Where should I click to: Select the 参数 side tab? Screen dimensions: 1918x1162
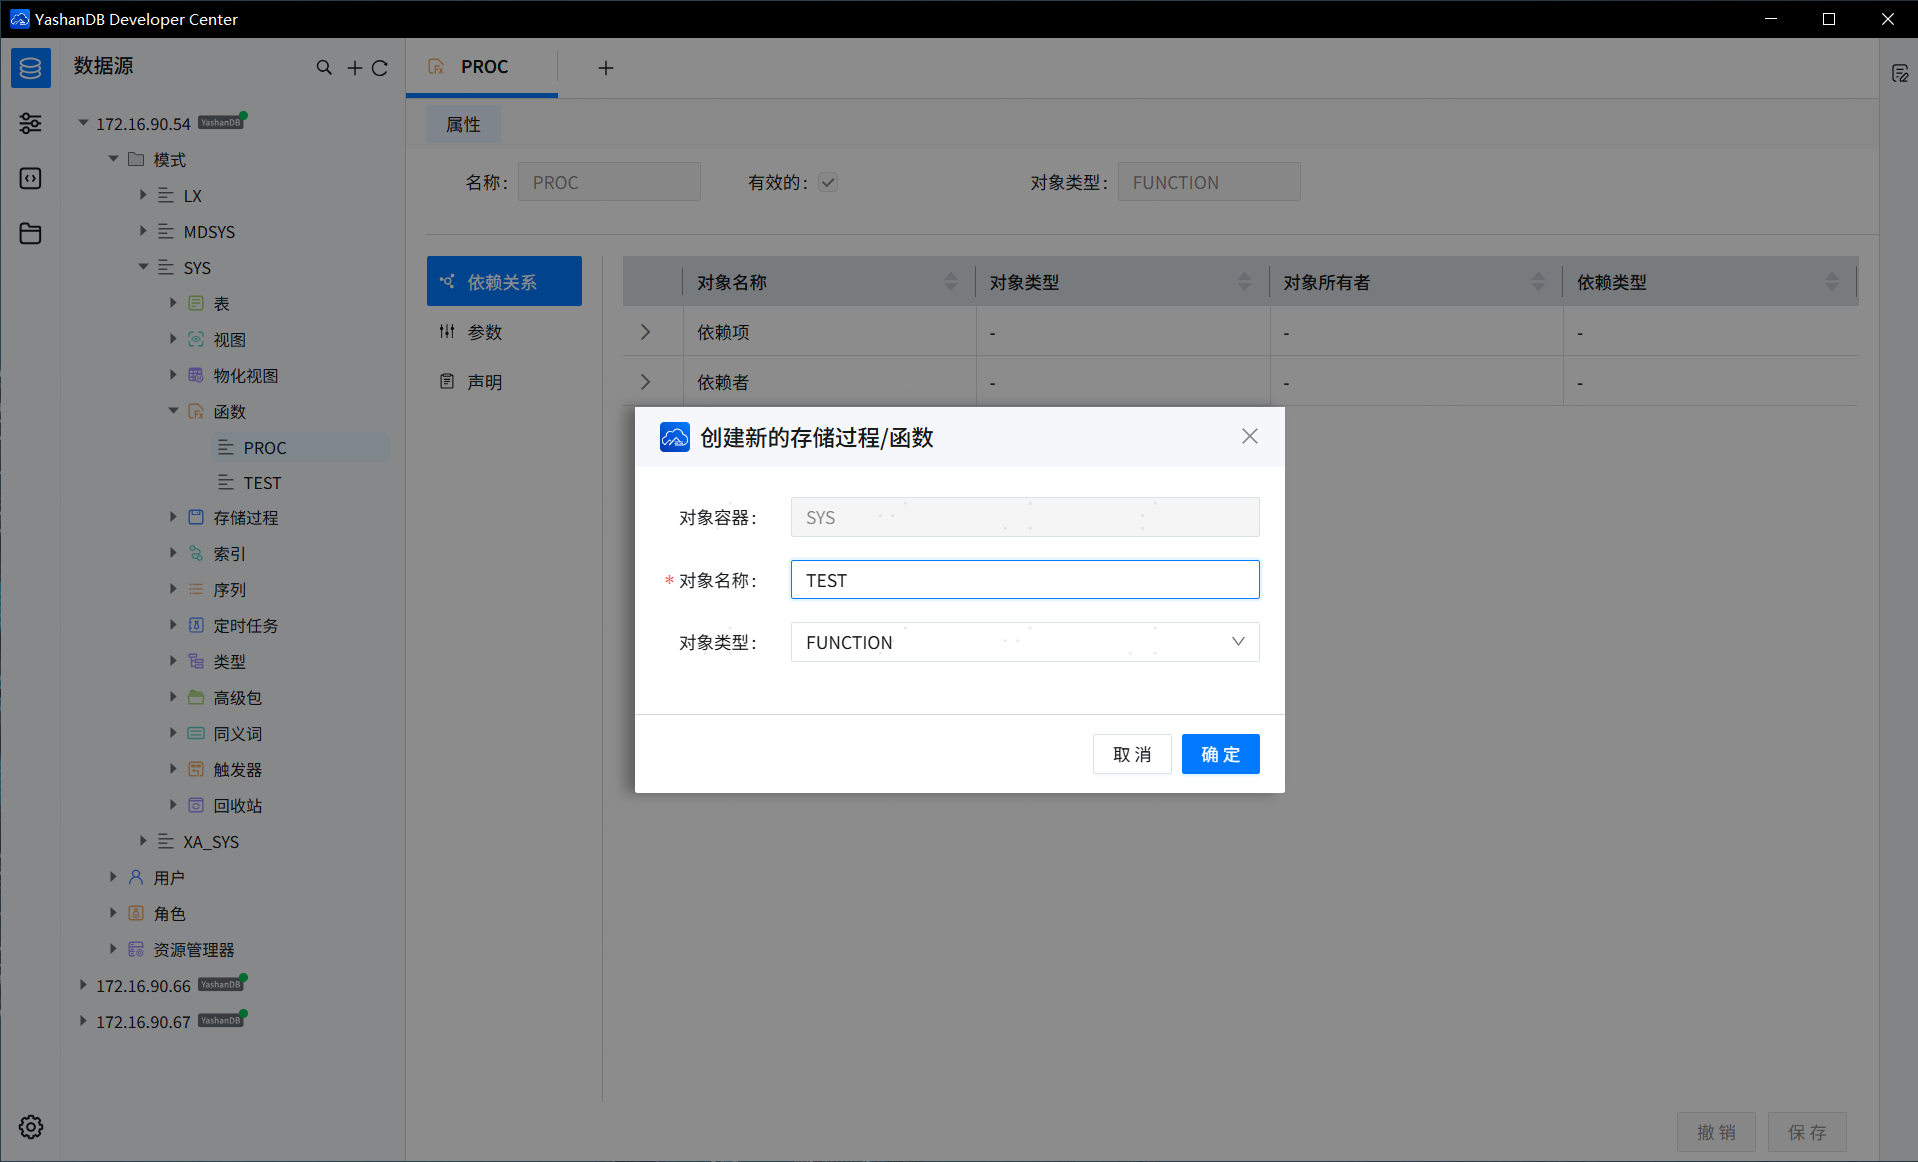coord(504,332)
